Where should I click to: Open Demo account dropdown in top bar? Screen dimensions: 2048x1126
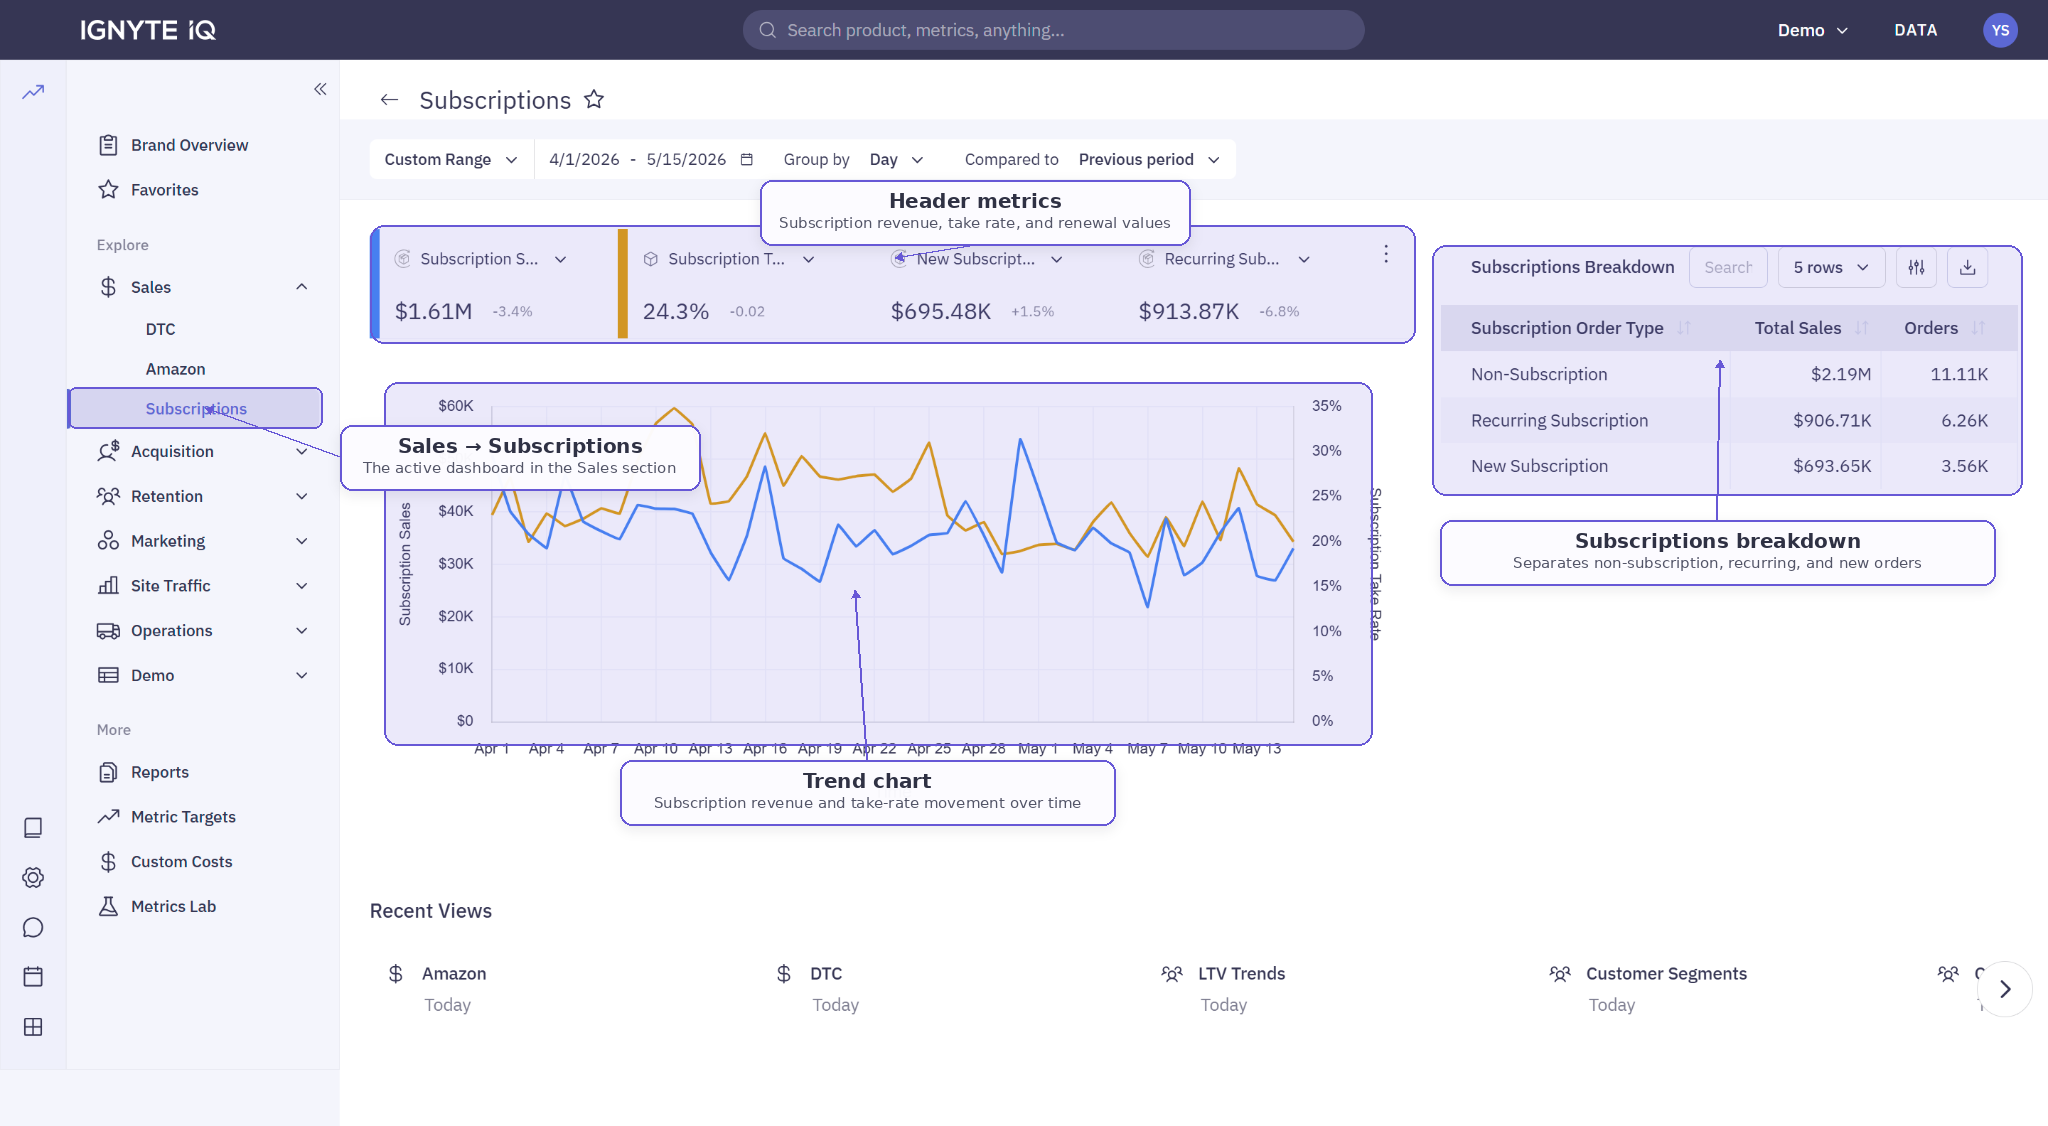pos(1812,30)
